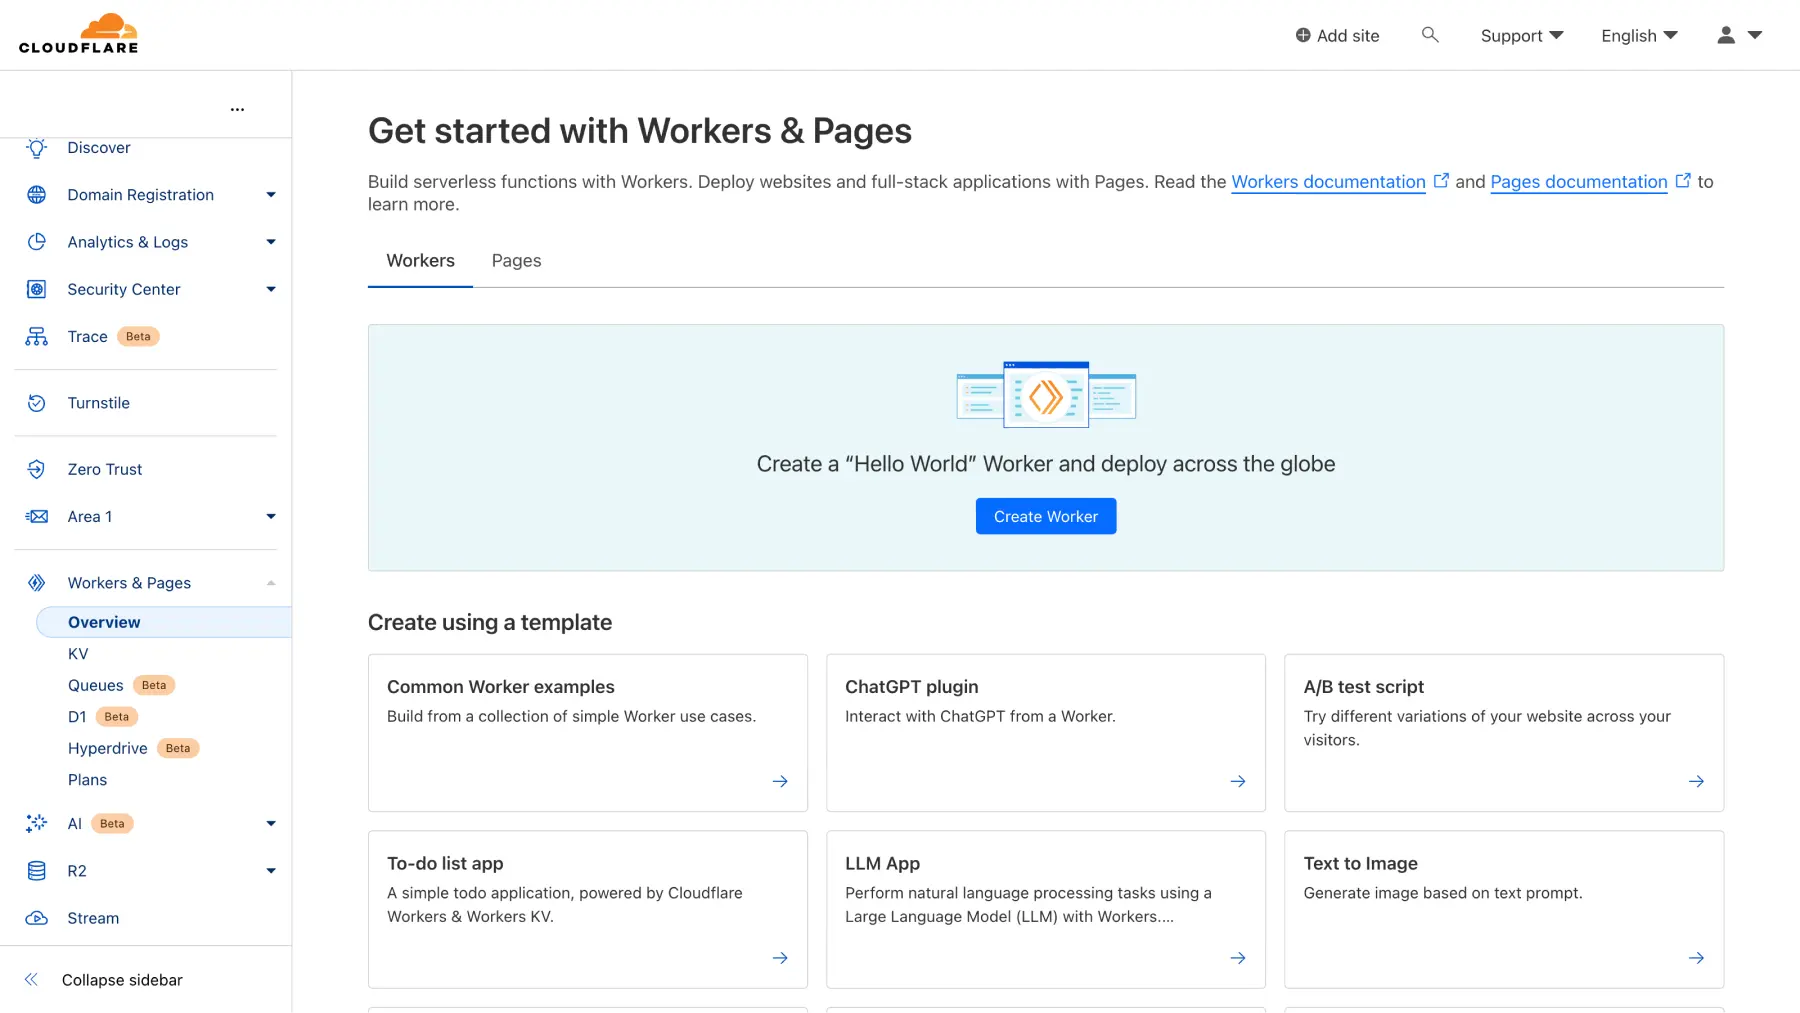Click arrow on Text to Image card
Viewport: 1800px width, 1013px height.
[x=1696, y=958]
